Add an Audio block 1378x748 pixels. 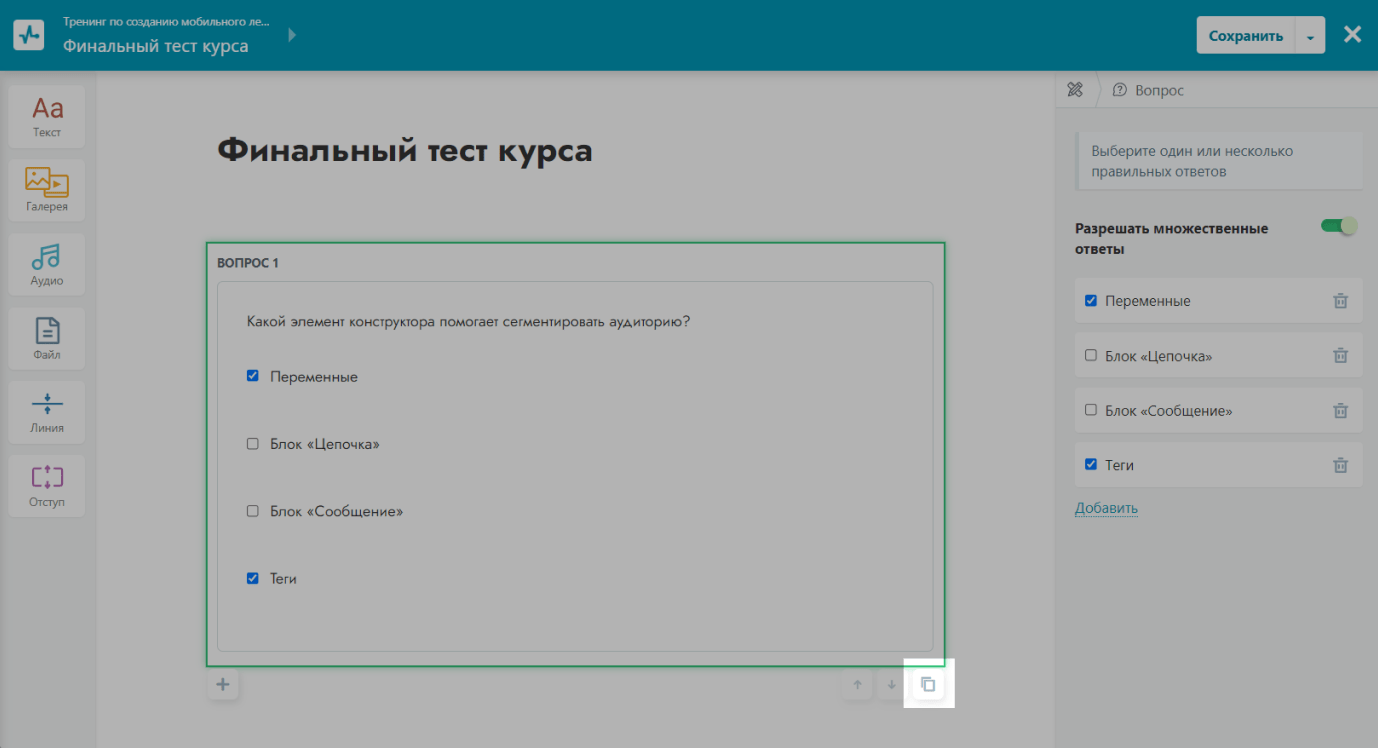(x=47, y=264)
